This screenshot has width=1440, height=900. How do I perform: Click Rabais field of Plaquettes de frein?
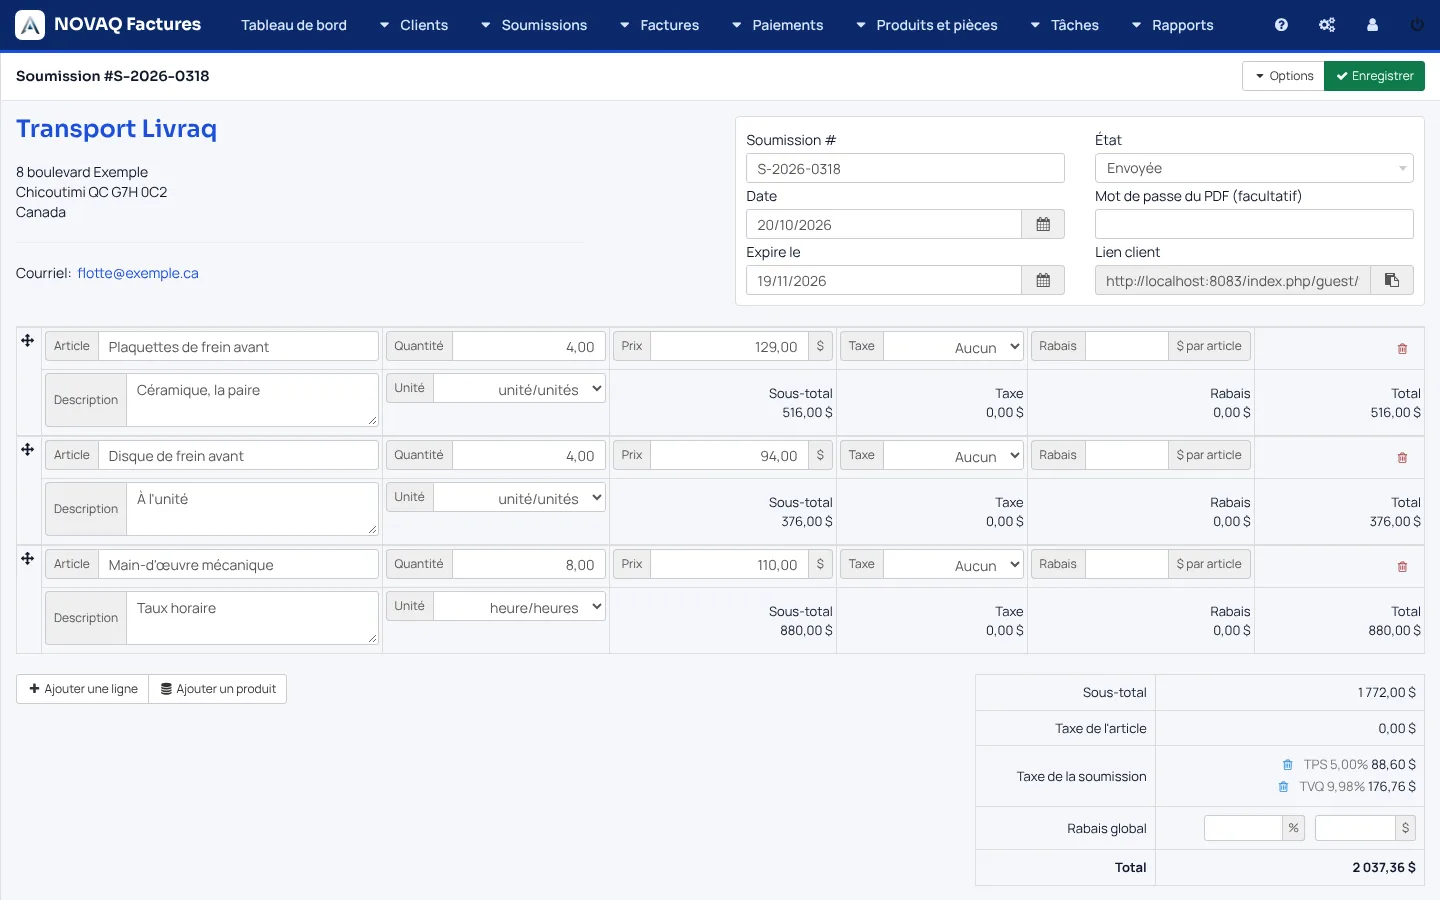pyautogui.click(x=1127, y=346)
